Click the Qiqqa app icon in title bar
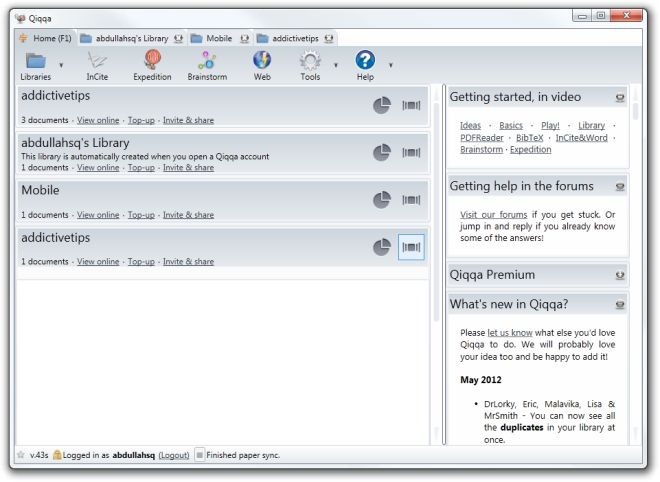660x482 pixels. click(x=20, y=19)
